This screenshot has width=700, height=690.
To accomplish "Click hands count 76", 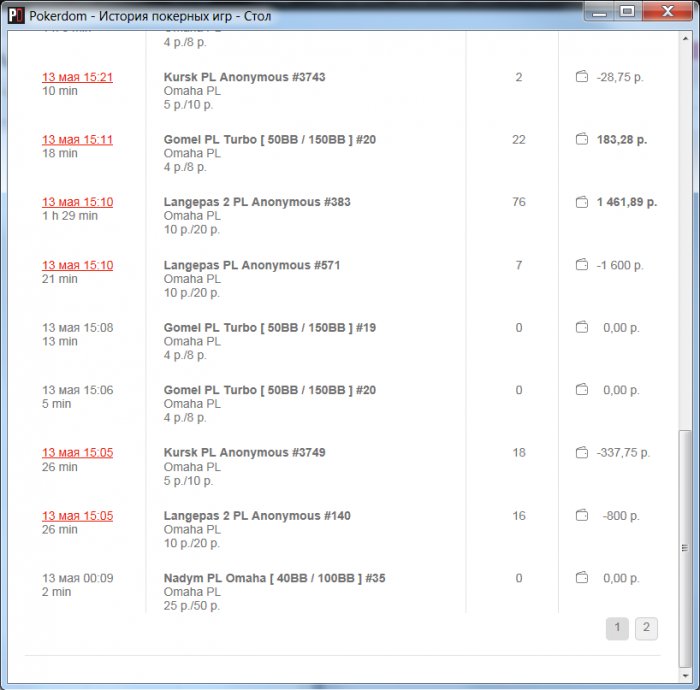I will pyautogui.click(x=519, y=202).
